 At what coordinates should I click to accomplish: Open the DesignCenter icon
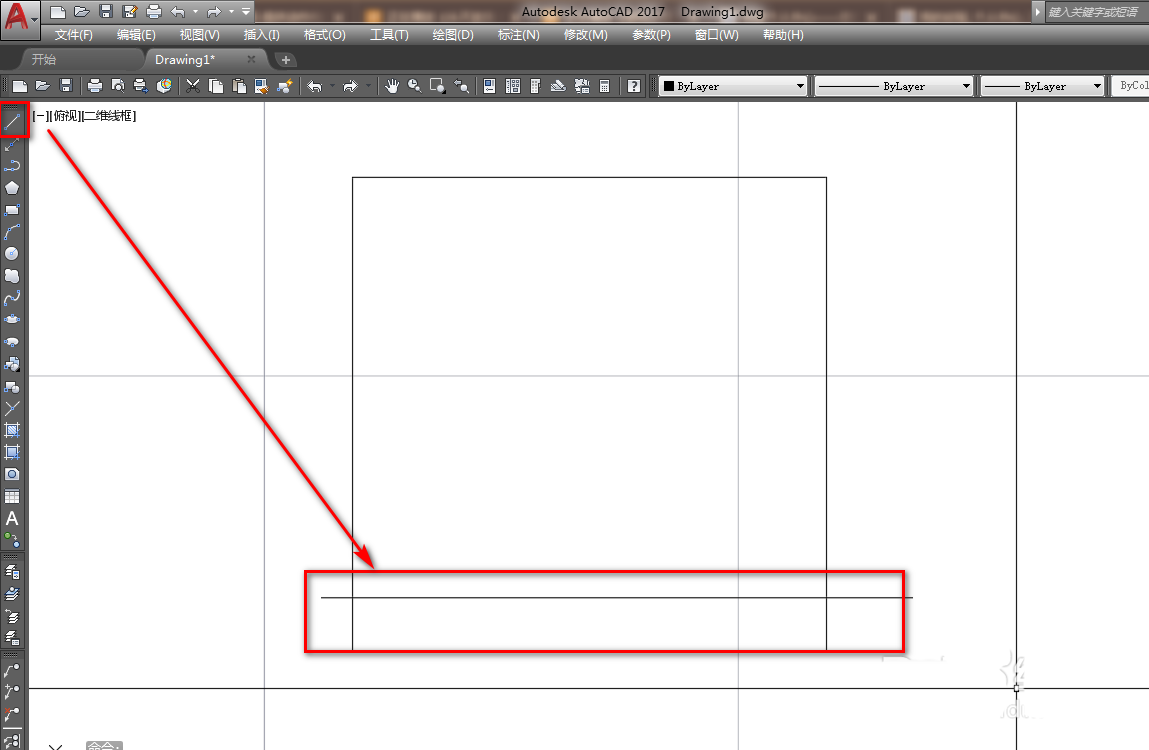coord(513,87)
